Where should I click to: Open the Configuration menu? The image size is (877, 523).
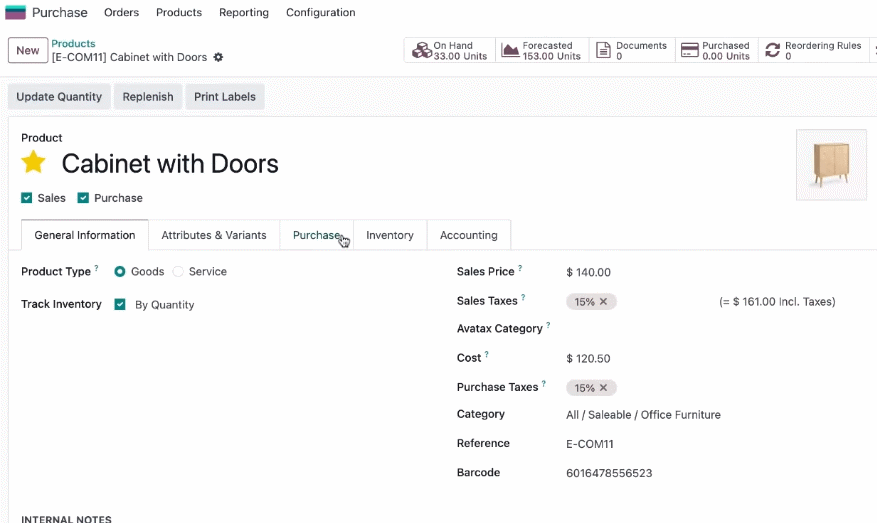[320, 12]
